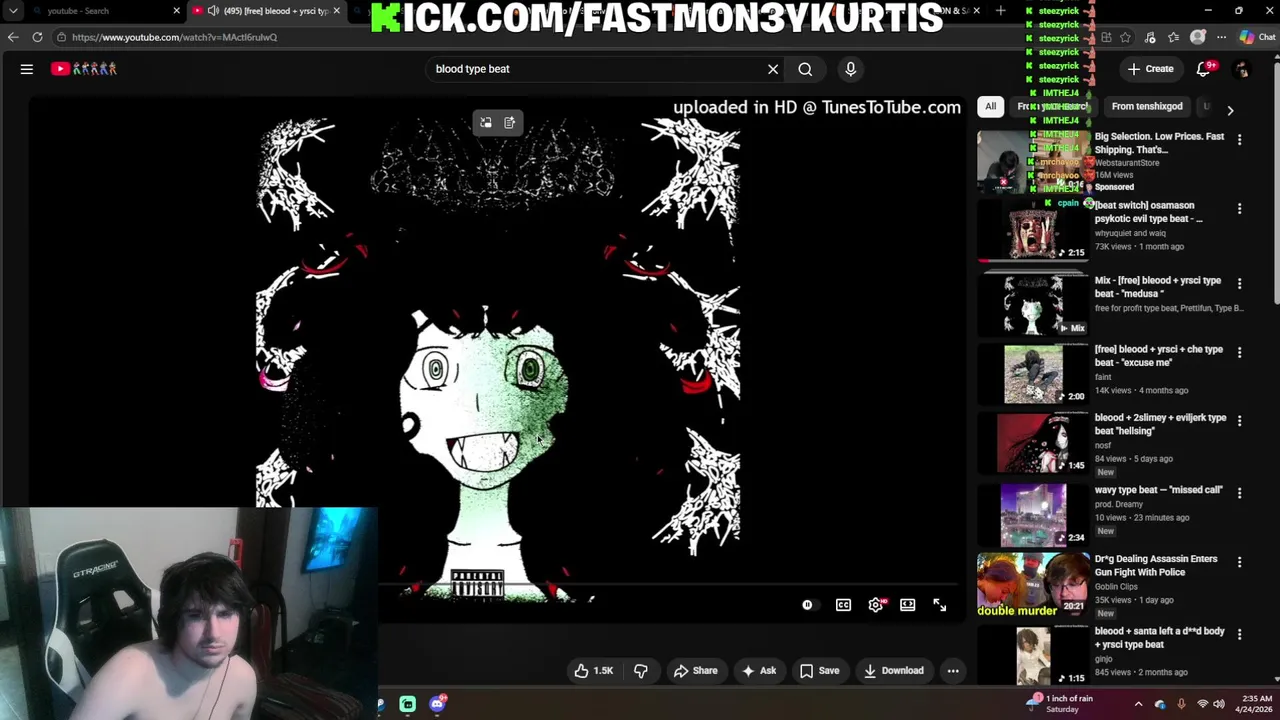Image resolution: width=1280 pixels, height=720 pixels.
Task: Open the browser profile icon
Action: click(x=1198, y=37)
